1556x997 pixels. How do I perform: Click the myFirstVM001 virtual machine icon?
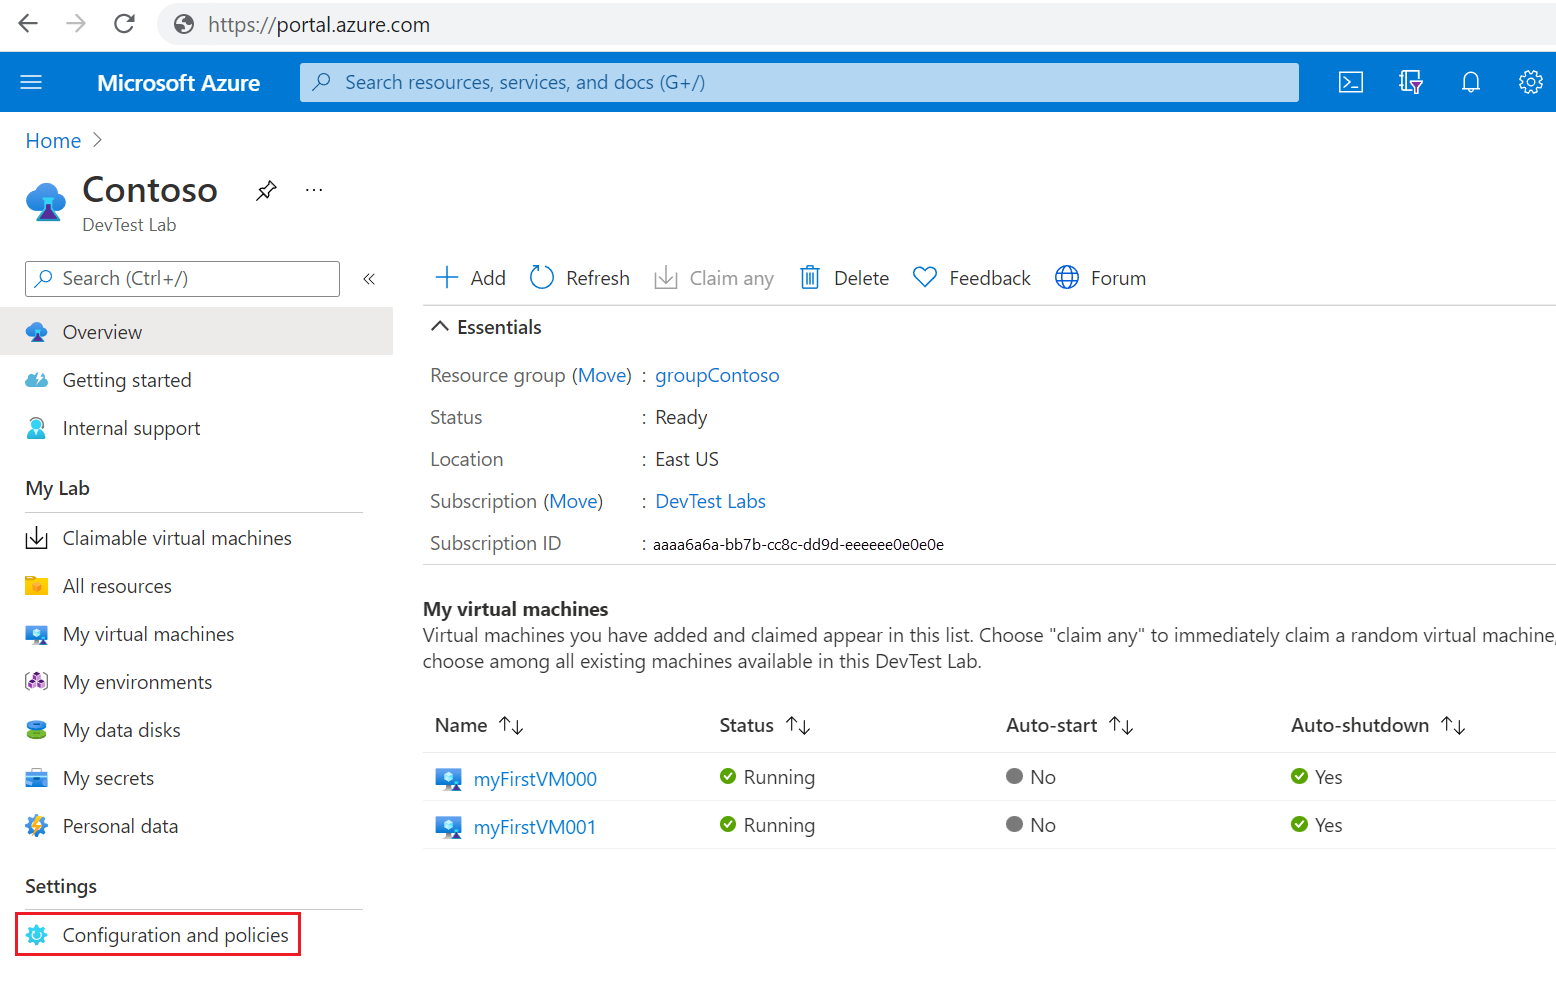pyautogui.click(x=448, y=827)
